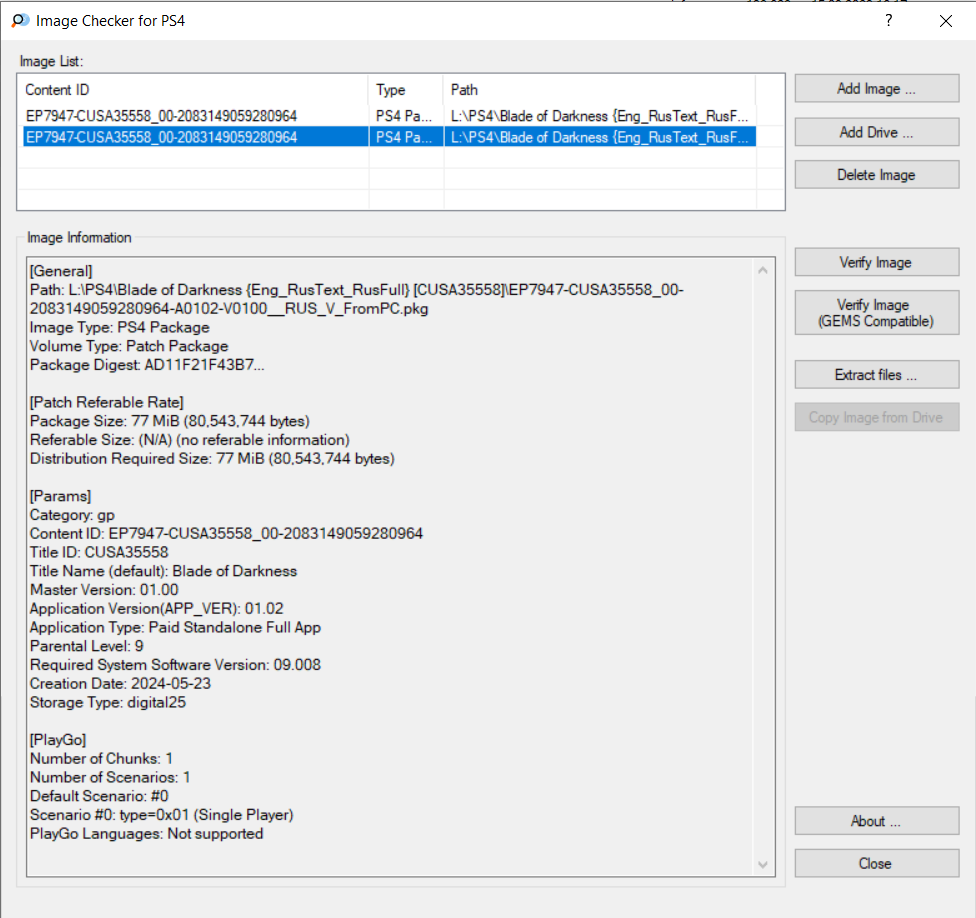Click the Package Digest line
The image size is (976, 918).
coord(147,365)
